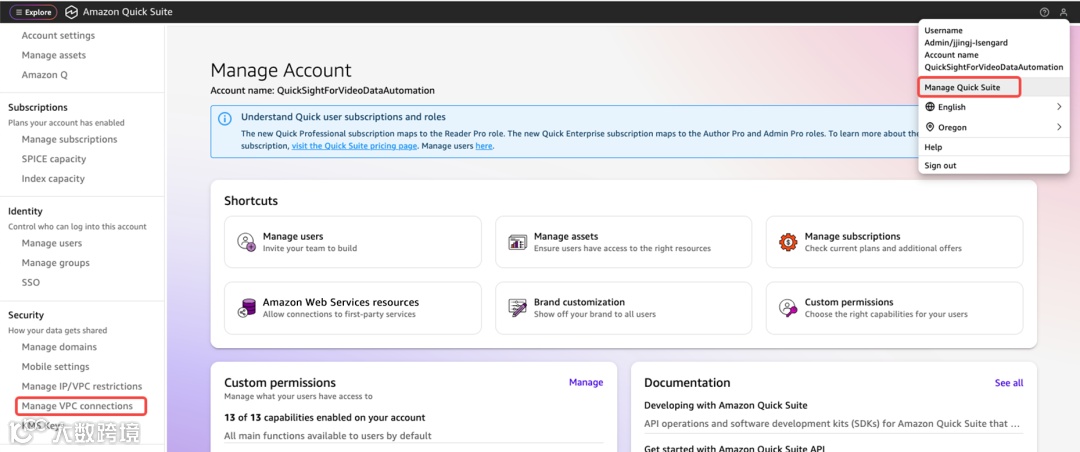The image size is (1080, 452).
Task: Open Mobile settings in sidebar
Action: 55,367
